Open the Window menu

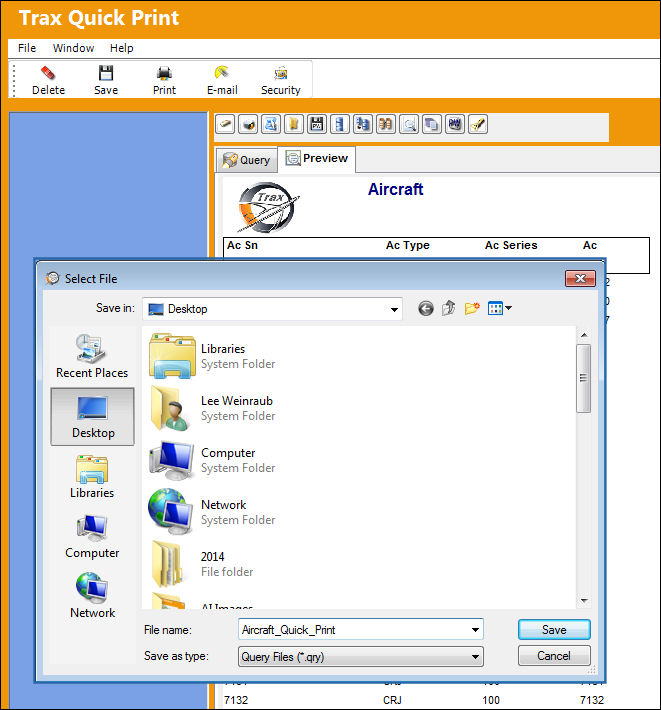[x=73, y=48]
